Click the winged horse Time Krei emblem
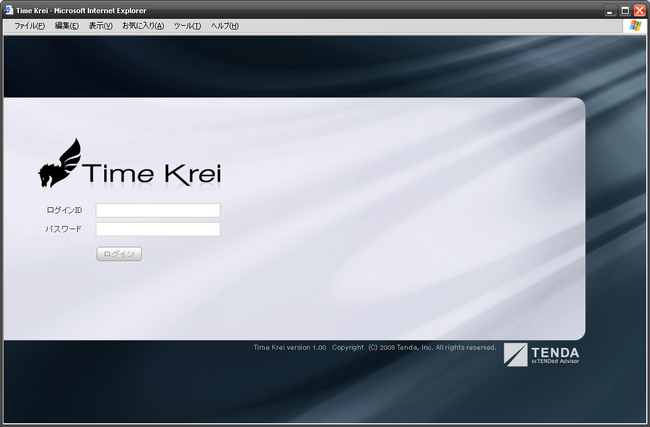The image size is (650, 427). coord(60,163)
